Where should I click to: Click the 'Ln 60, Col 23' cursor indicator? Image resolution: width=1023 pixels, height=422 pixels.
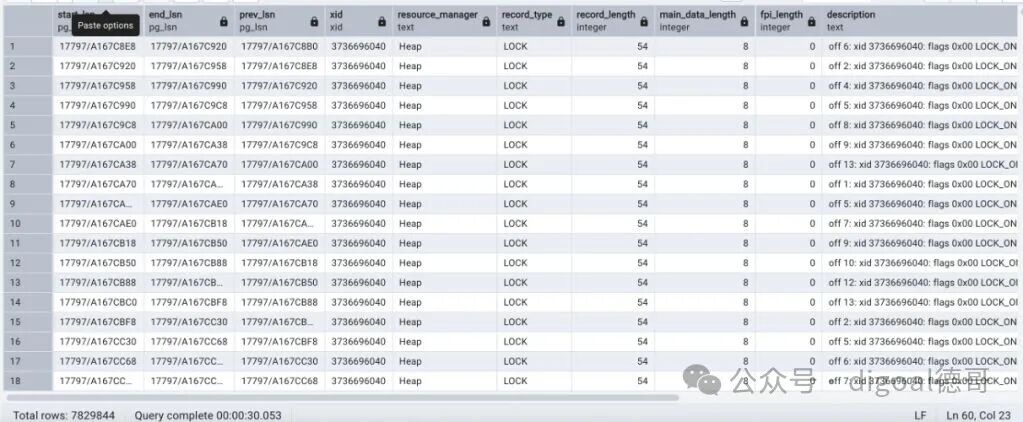click(x=978, y=415)
